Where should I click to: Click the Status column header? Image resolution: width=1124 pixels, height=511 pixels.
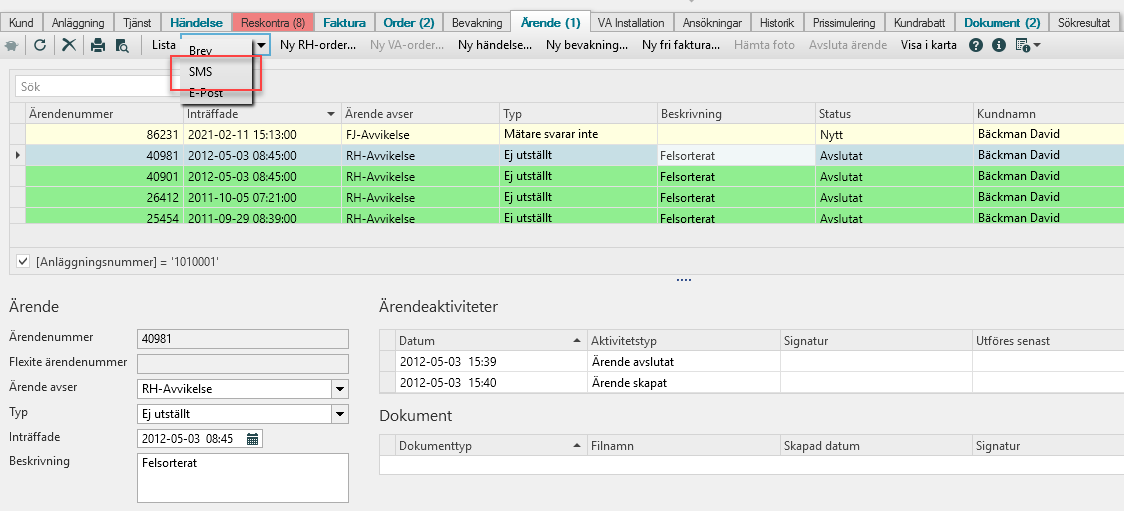(894, 114)
